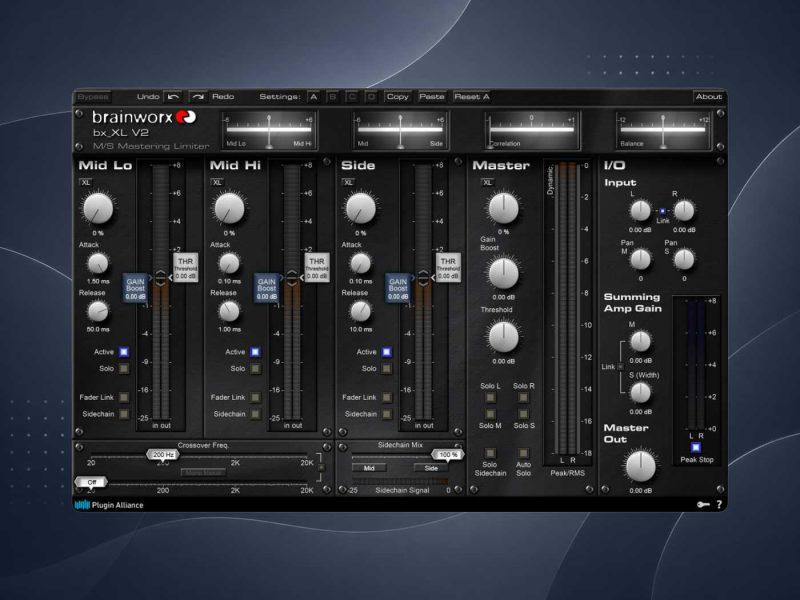Click the Mid Lo / Mid Hi meter

[x=269, y=131]
